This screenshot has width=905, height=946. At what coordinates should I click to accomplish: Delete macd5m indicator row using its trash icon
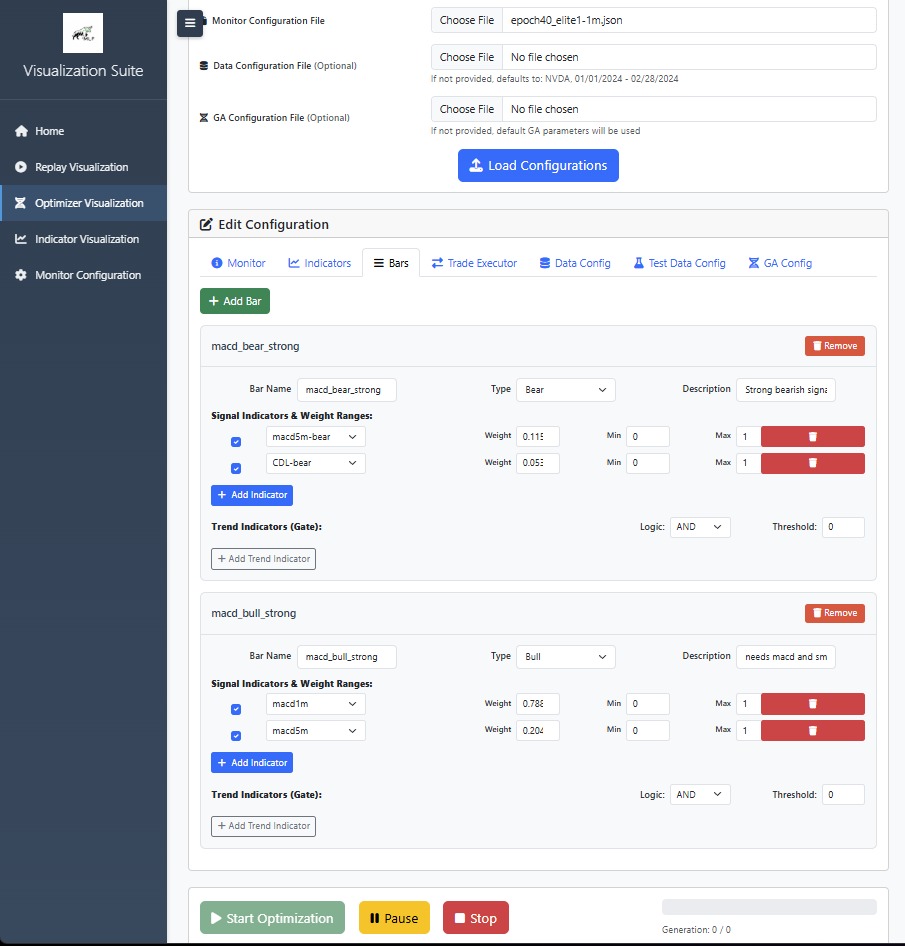point(812,730)
